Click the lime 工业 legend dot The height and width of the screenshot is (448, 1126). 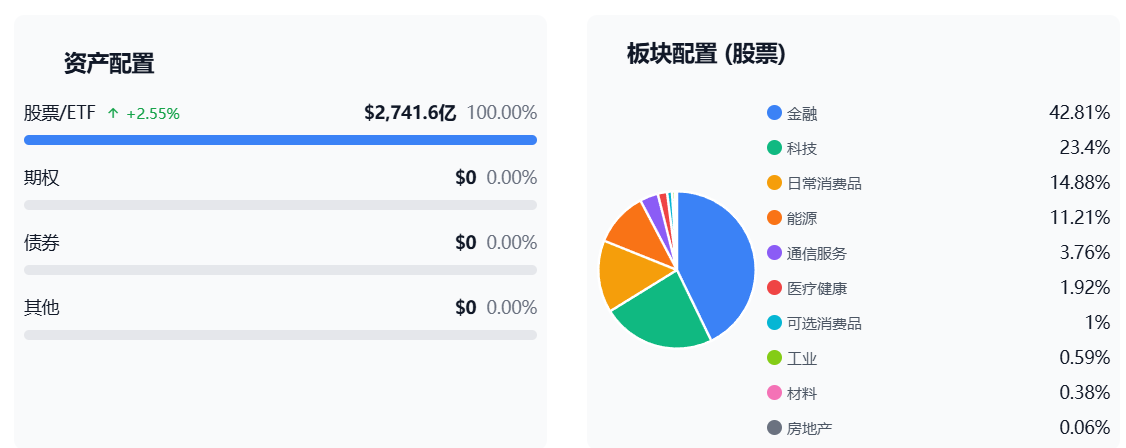774,358
